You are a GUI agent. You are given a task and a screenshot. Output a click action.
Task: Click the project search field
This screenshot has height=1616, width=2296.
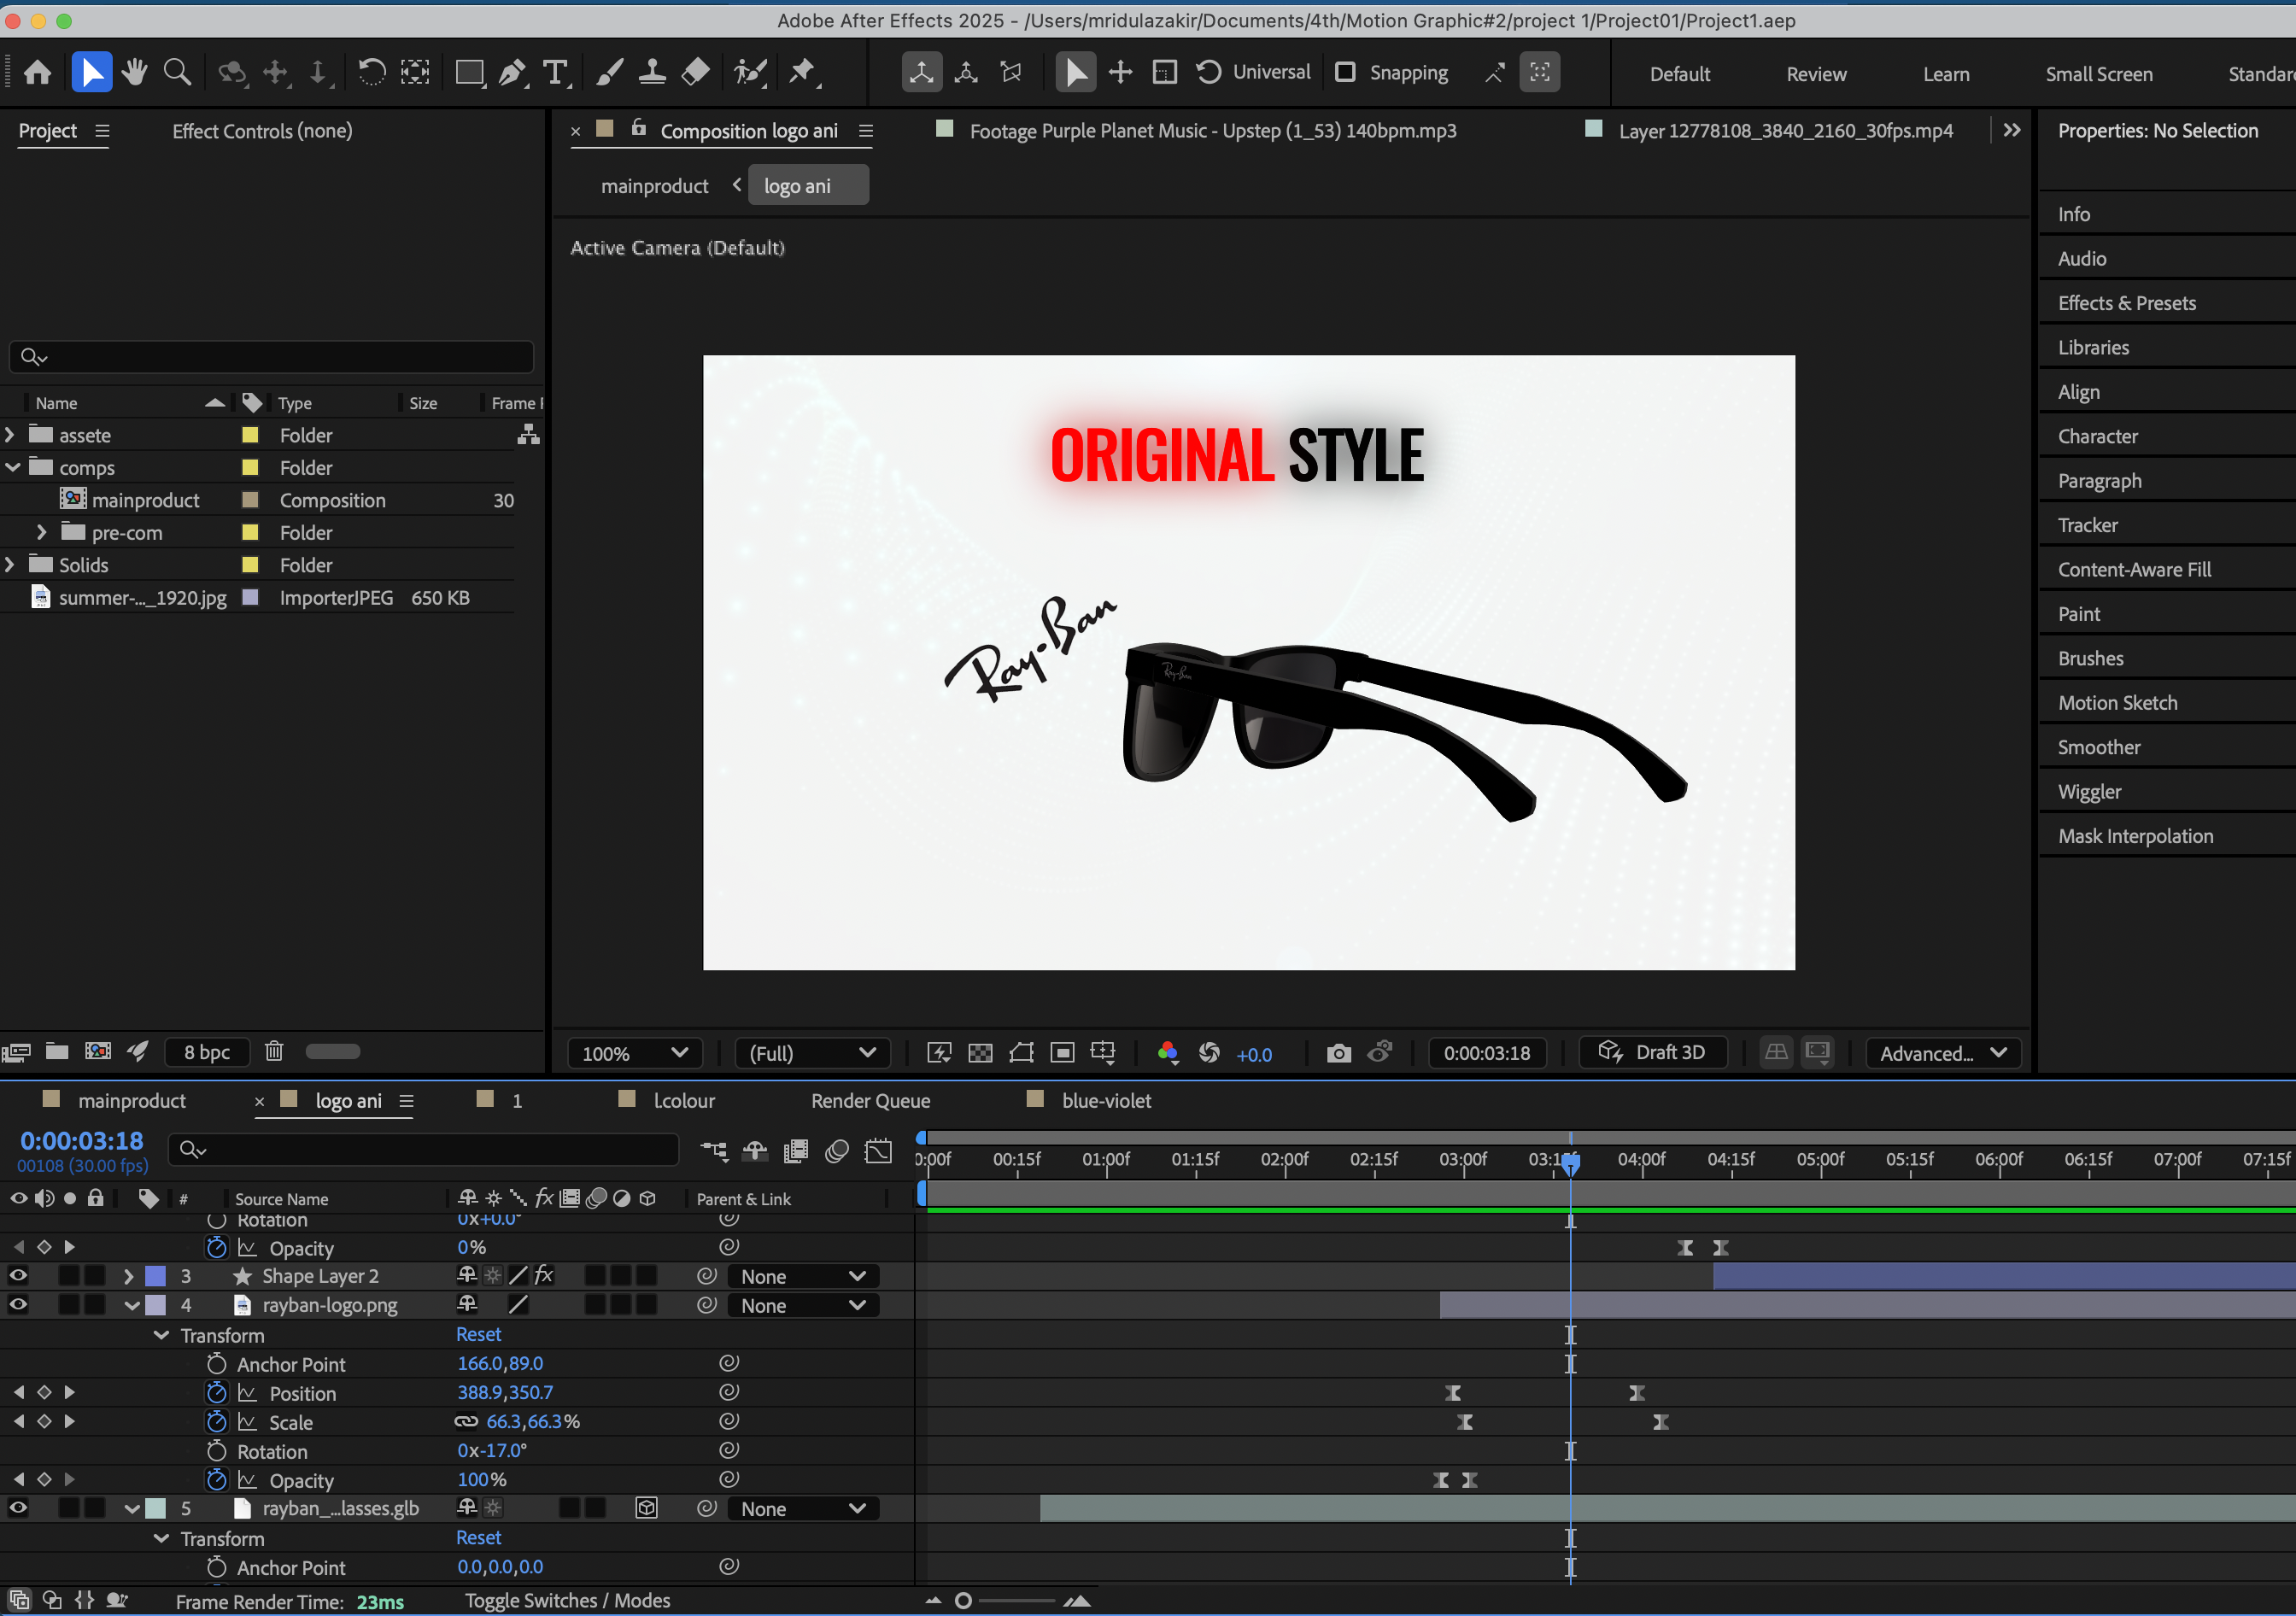(272, 357)
